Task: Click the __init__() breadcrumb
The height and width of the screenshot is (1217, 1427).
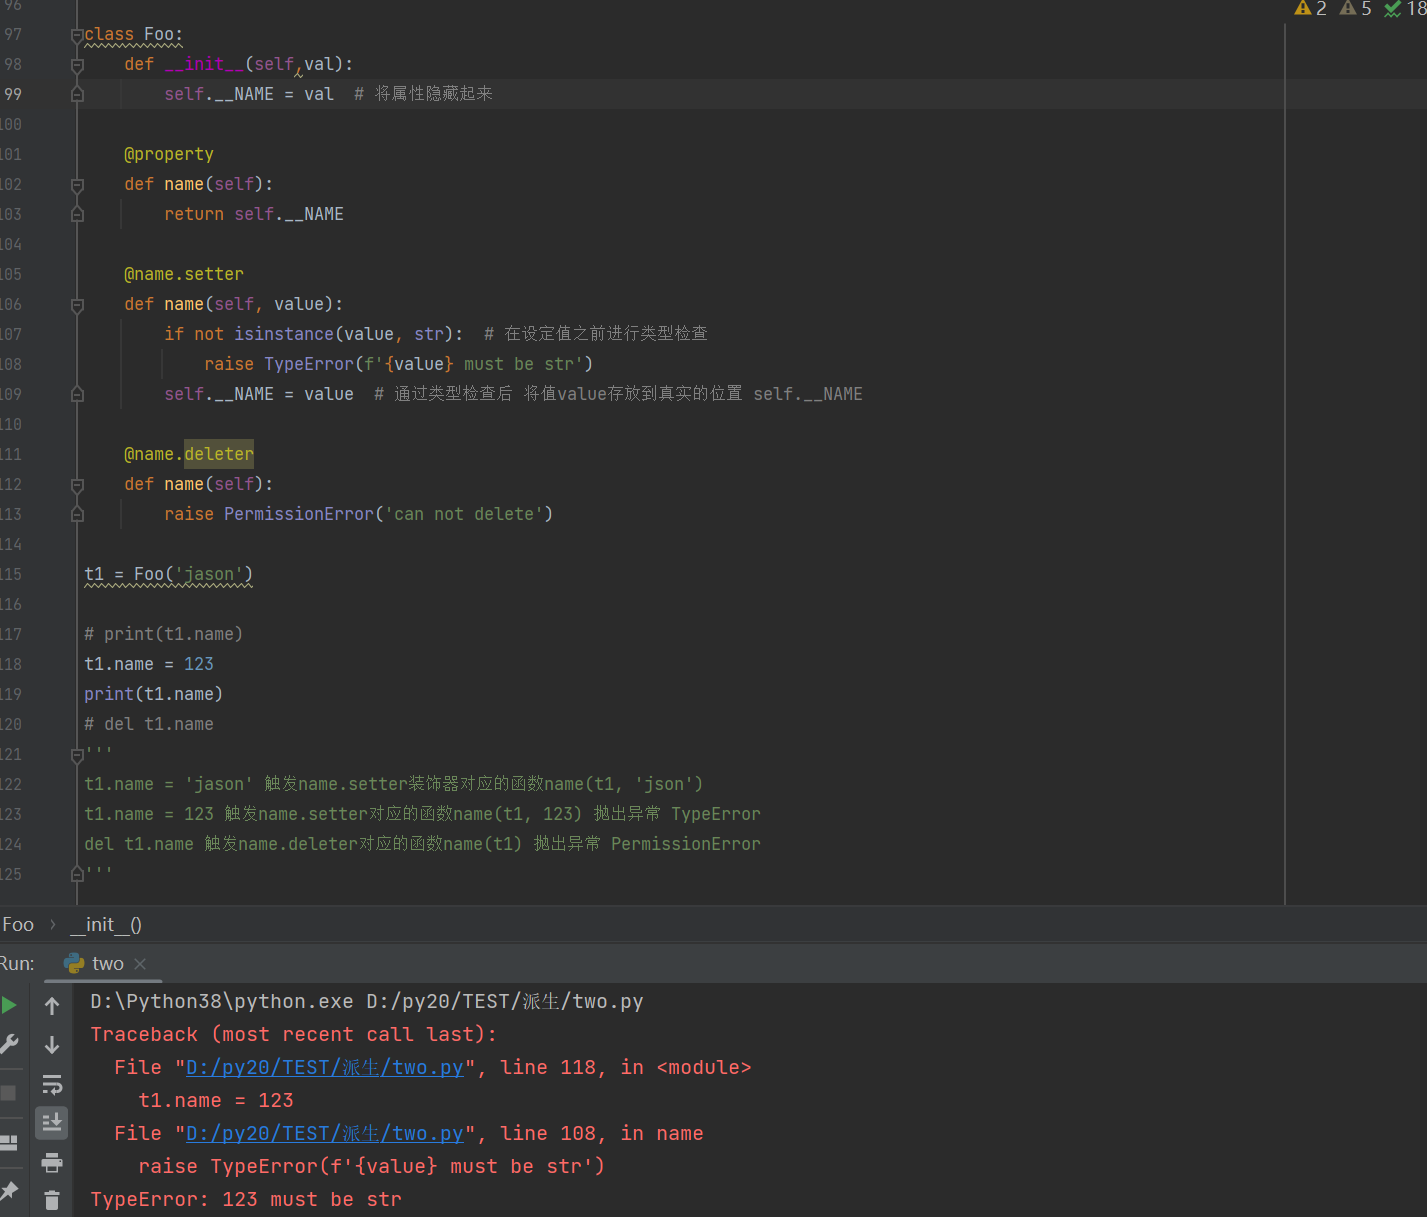Action: point(106,925)
